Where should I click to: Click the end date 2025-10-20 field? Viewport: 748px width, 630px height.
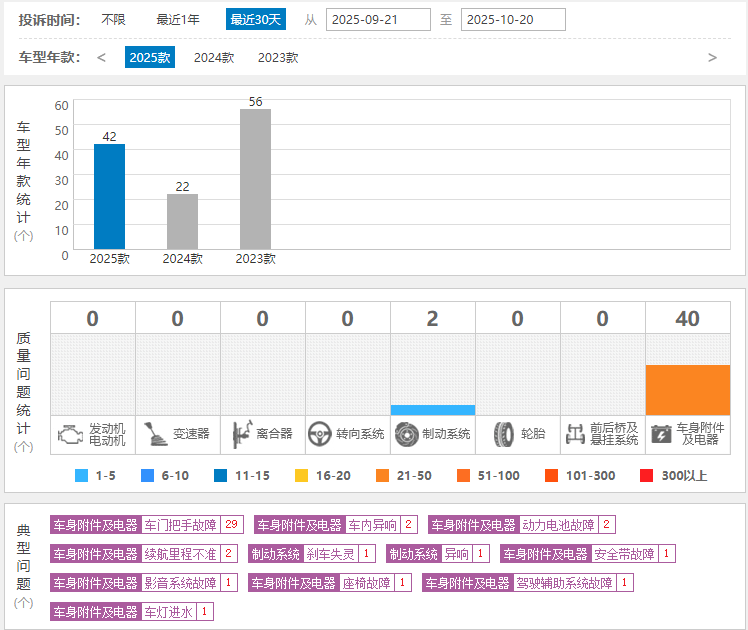pos(513,20)
